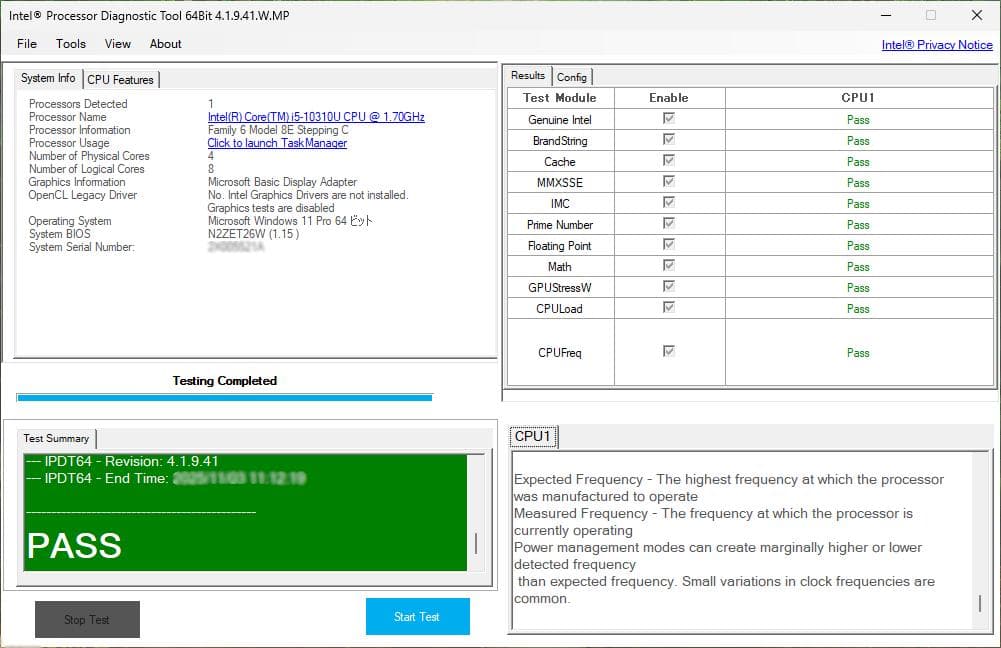Click the CPU1 description scrollbar thumb

coord(980,603)
